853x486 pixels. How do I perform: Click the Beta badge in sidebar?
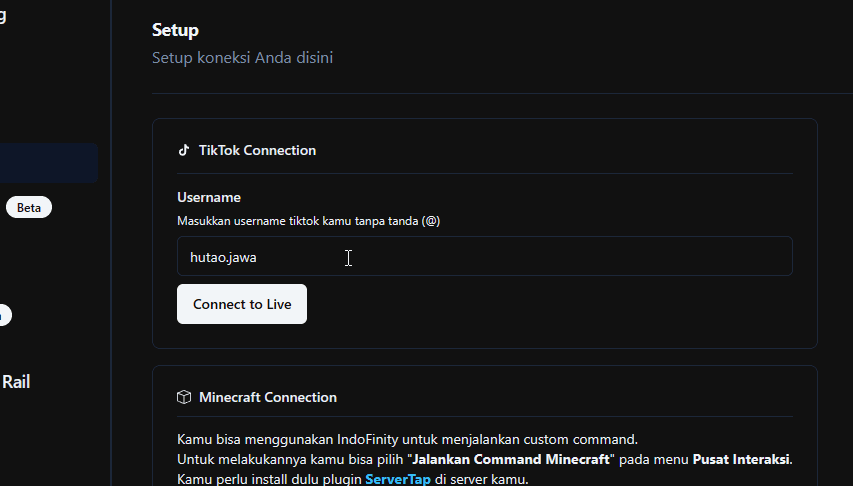click(28, 208)
